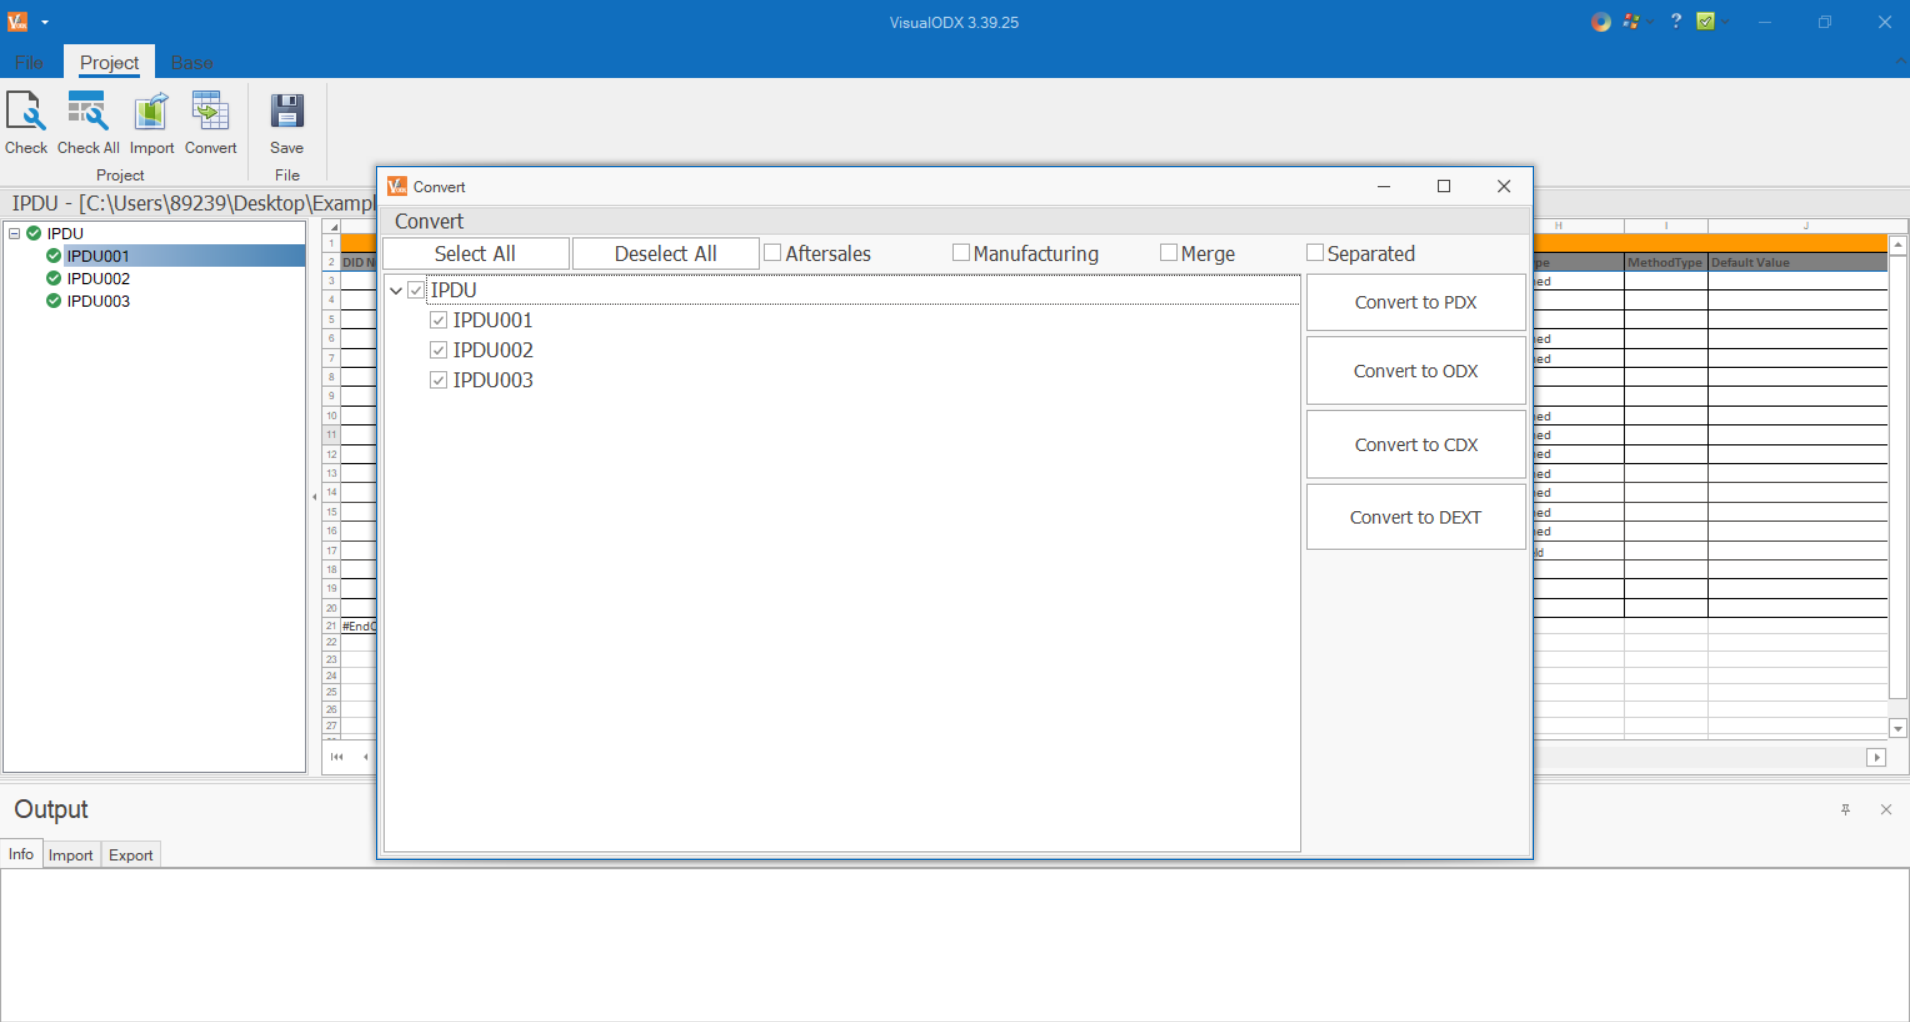Image resolution: width=1910 pixels, height=1022 pixels.
Task: Enable the Separated checkbox
Action: 1315,253
